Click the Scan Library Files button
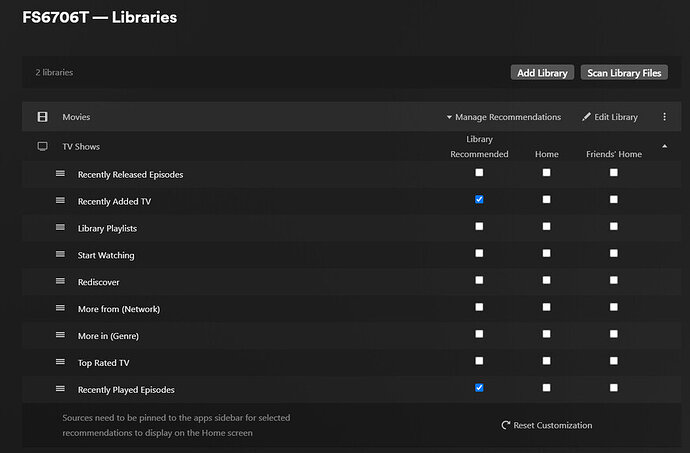The height and width of the screenshot is (453, 690). pyautogui.click(x=624, y=73)
